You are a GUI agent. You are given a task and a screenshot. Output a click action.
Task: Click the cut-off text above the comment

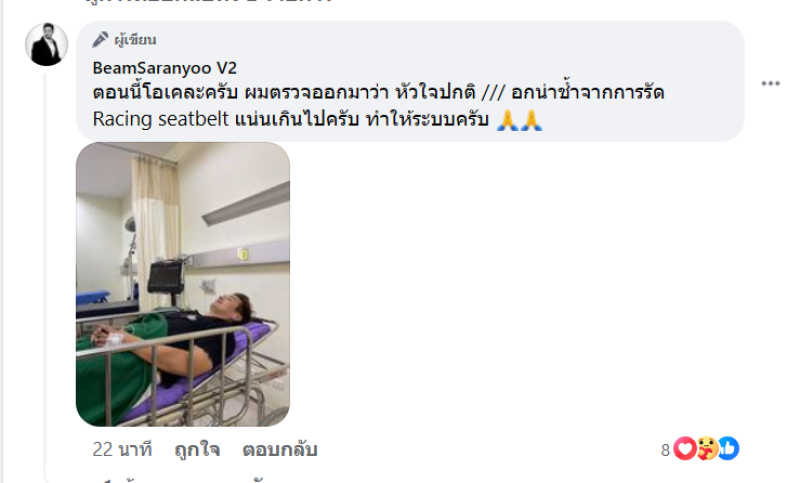click(x=208, y=2)
